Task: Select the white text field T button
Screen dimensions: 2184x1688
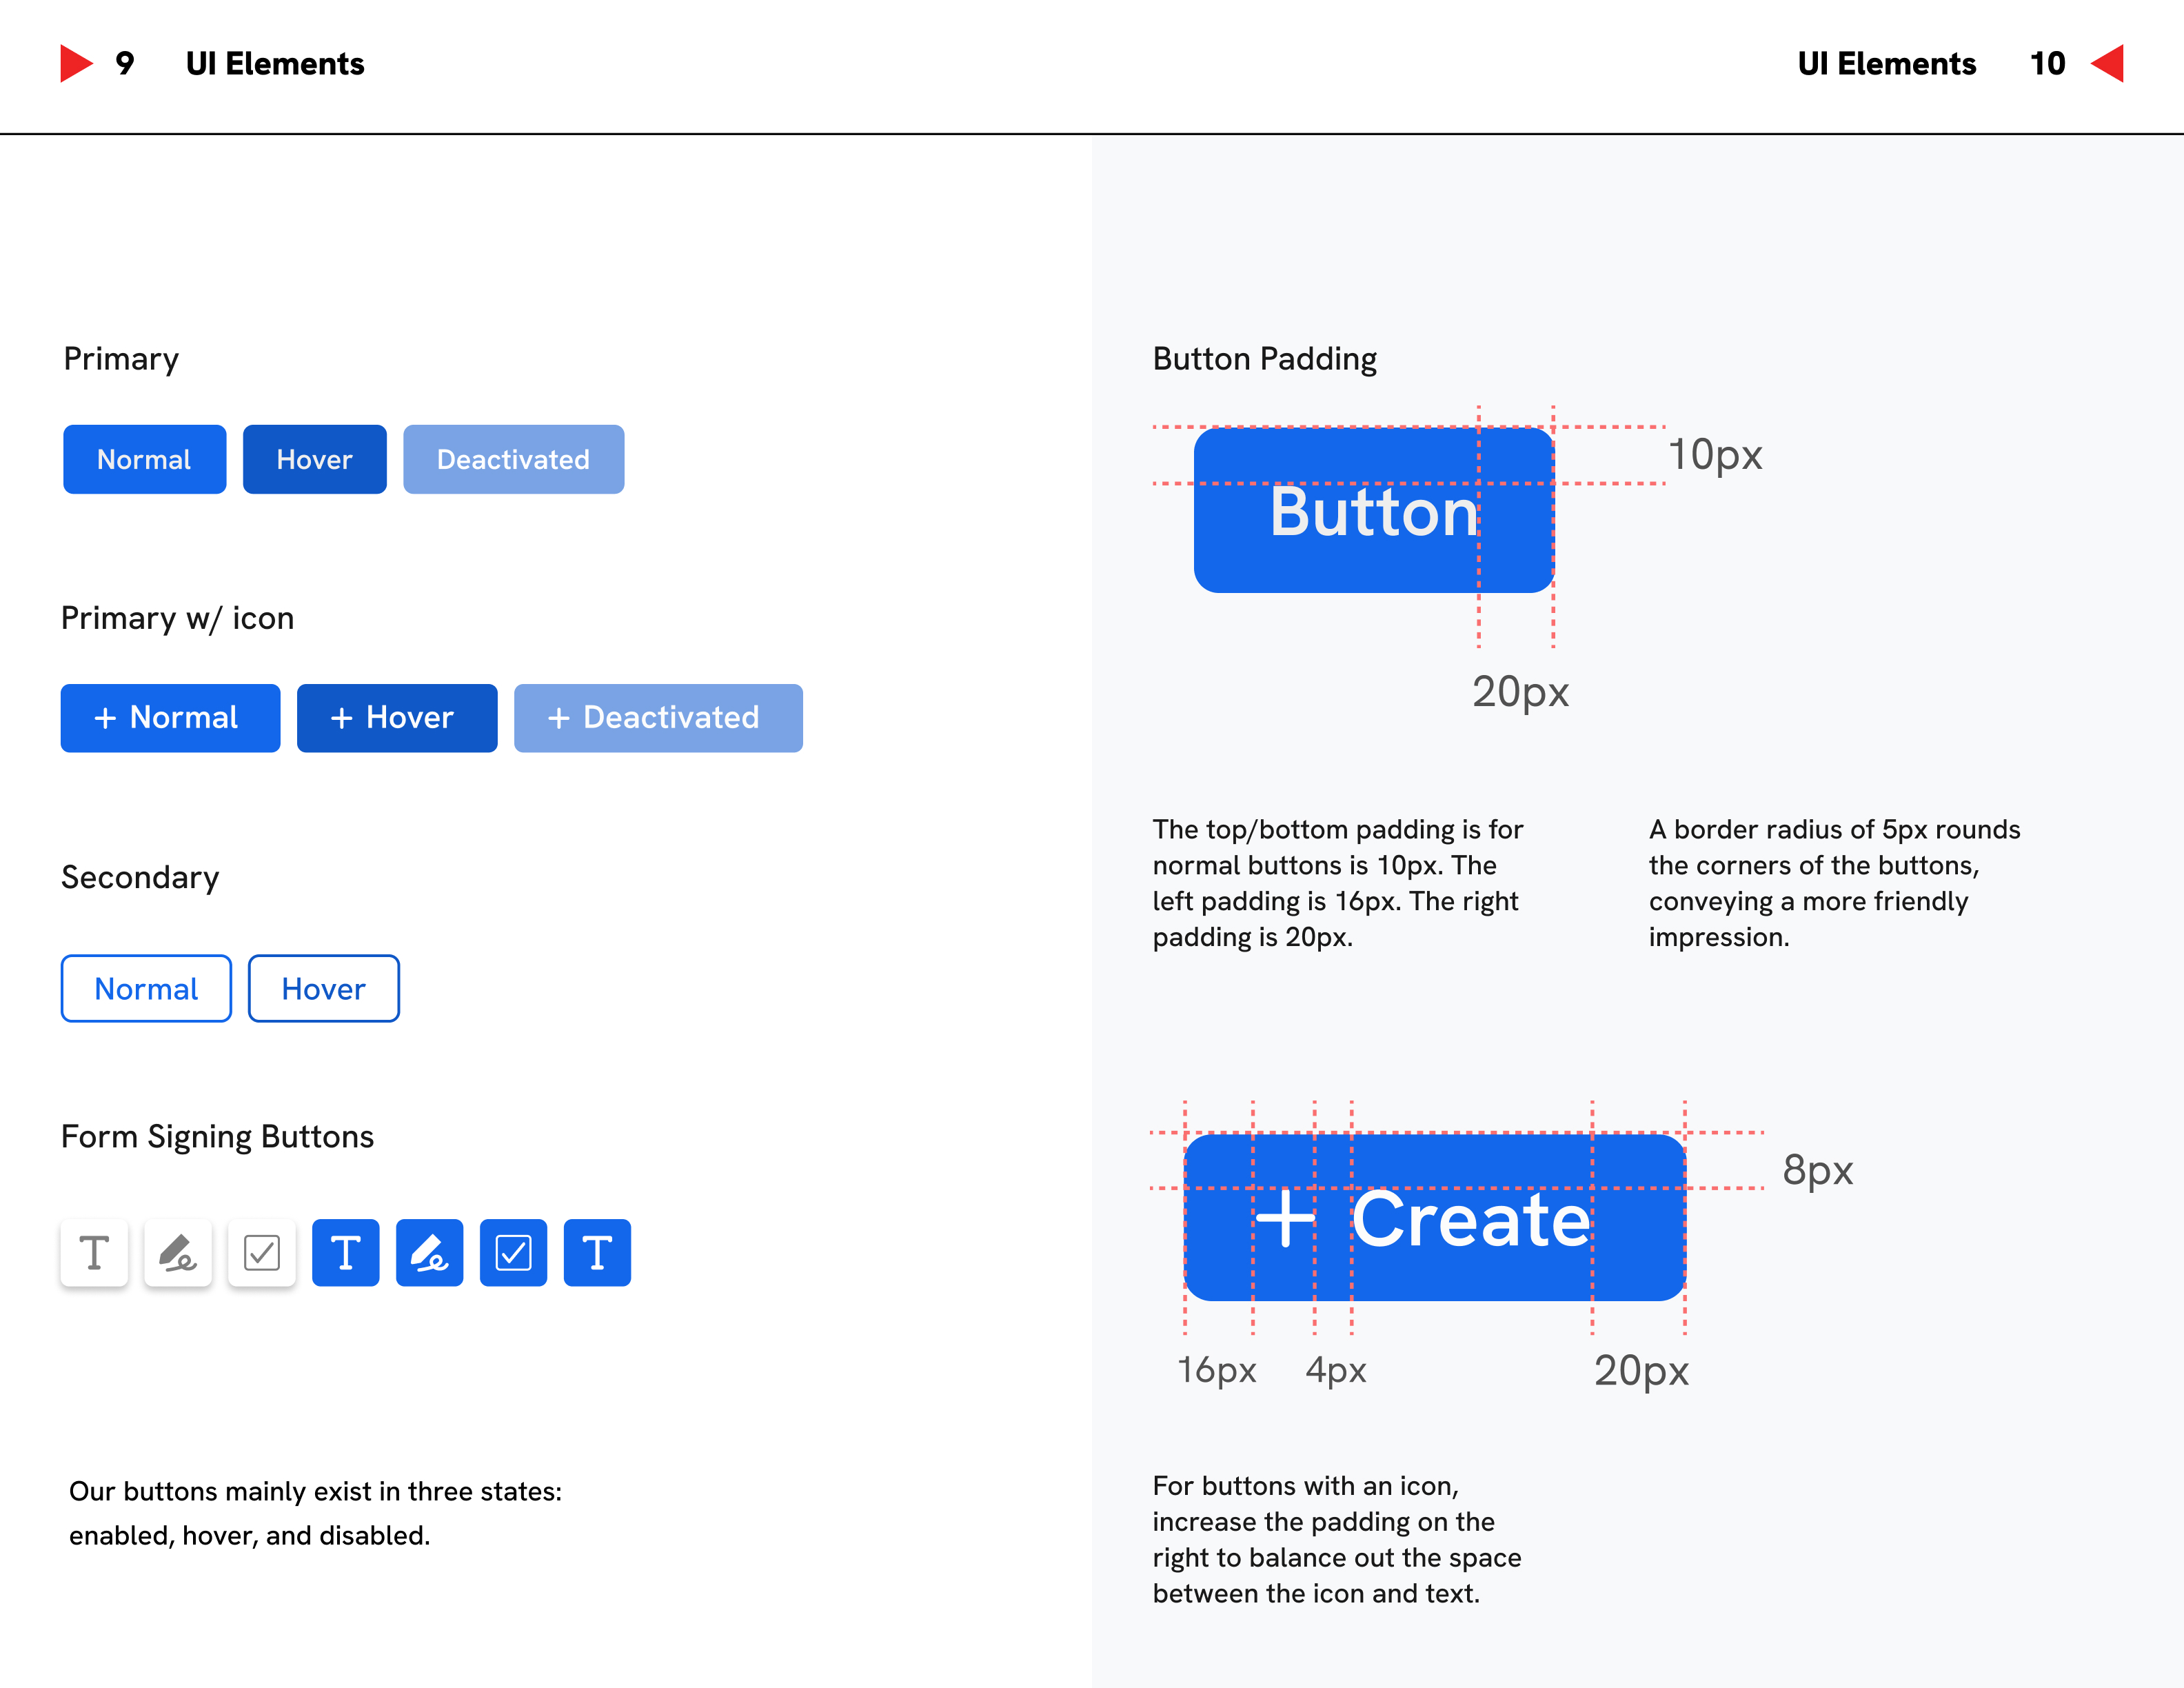Action: click(94, 1252)
